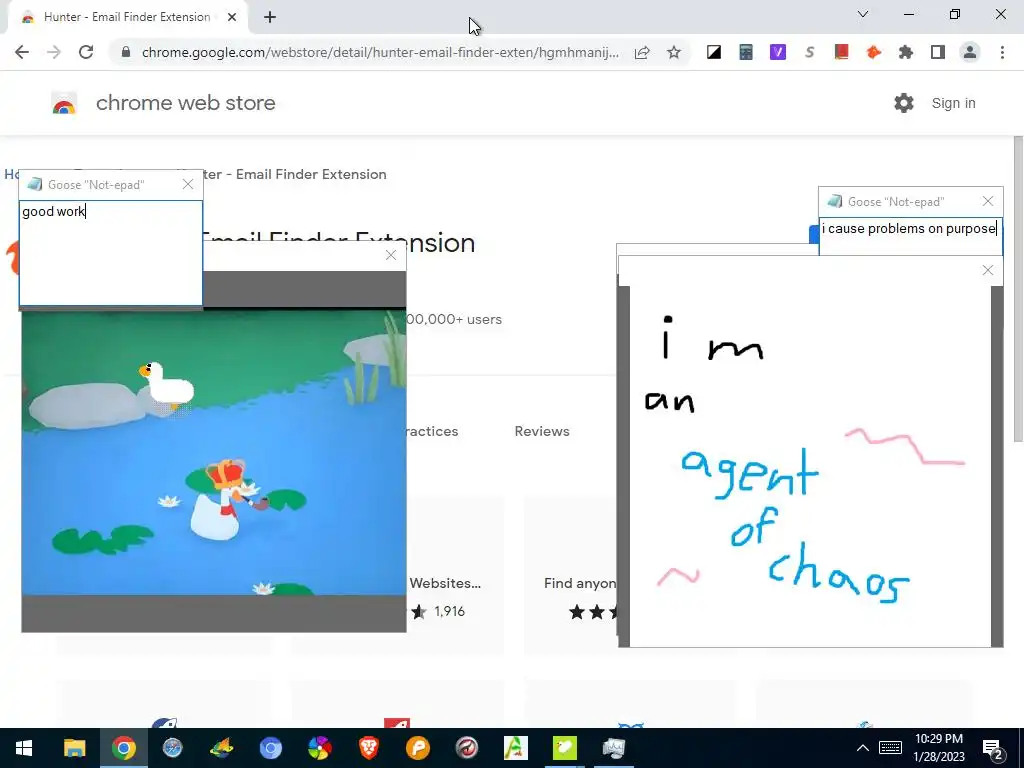Open Tab search dropdown chevron
Image resolution: width=1024 pixels, height=768 pixels.
pos(863,14)
